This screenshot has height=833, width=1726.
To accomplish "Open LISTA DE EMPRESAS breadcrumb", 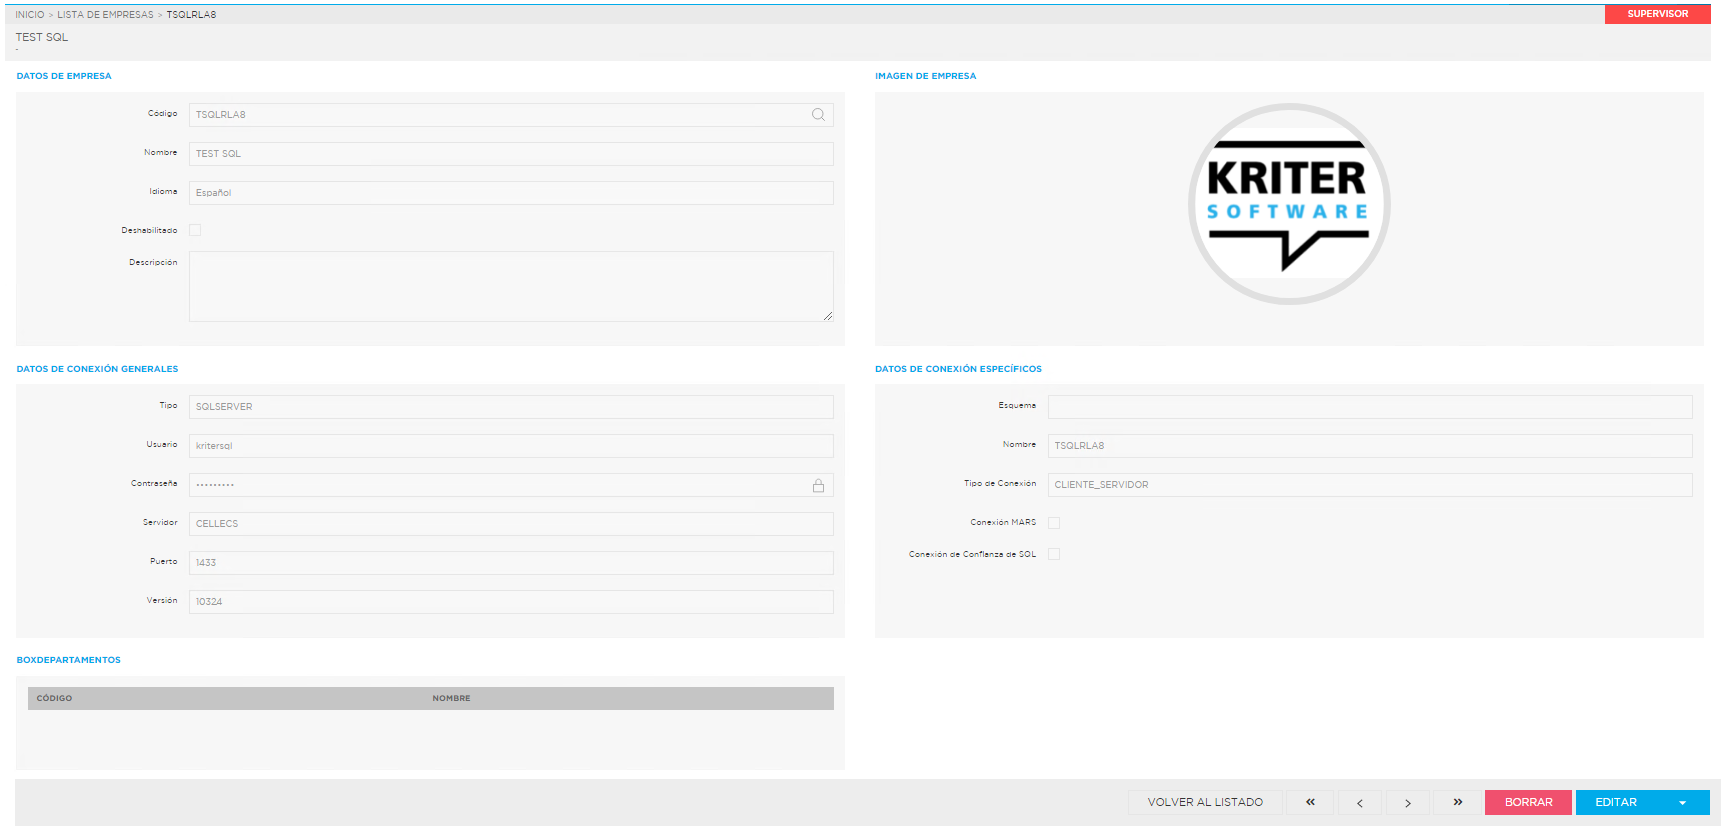I will pyautogui.click(x=105, y=15).
